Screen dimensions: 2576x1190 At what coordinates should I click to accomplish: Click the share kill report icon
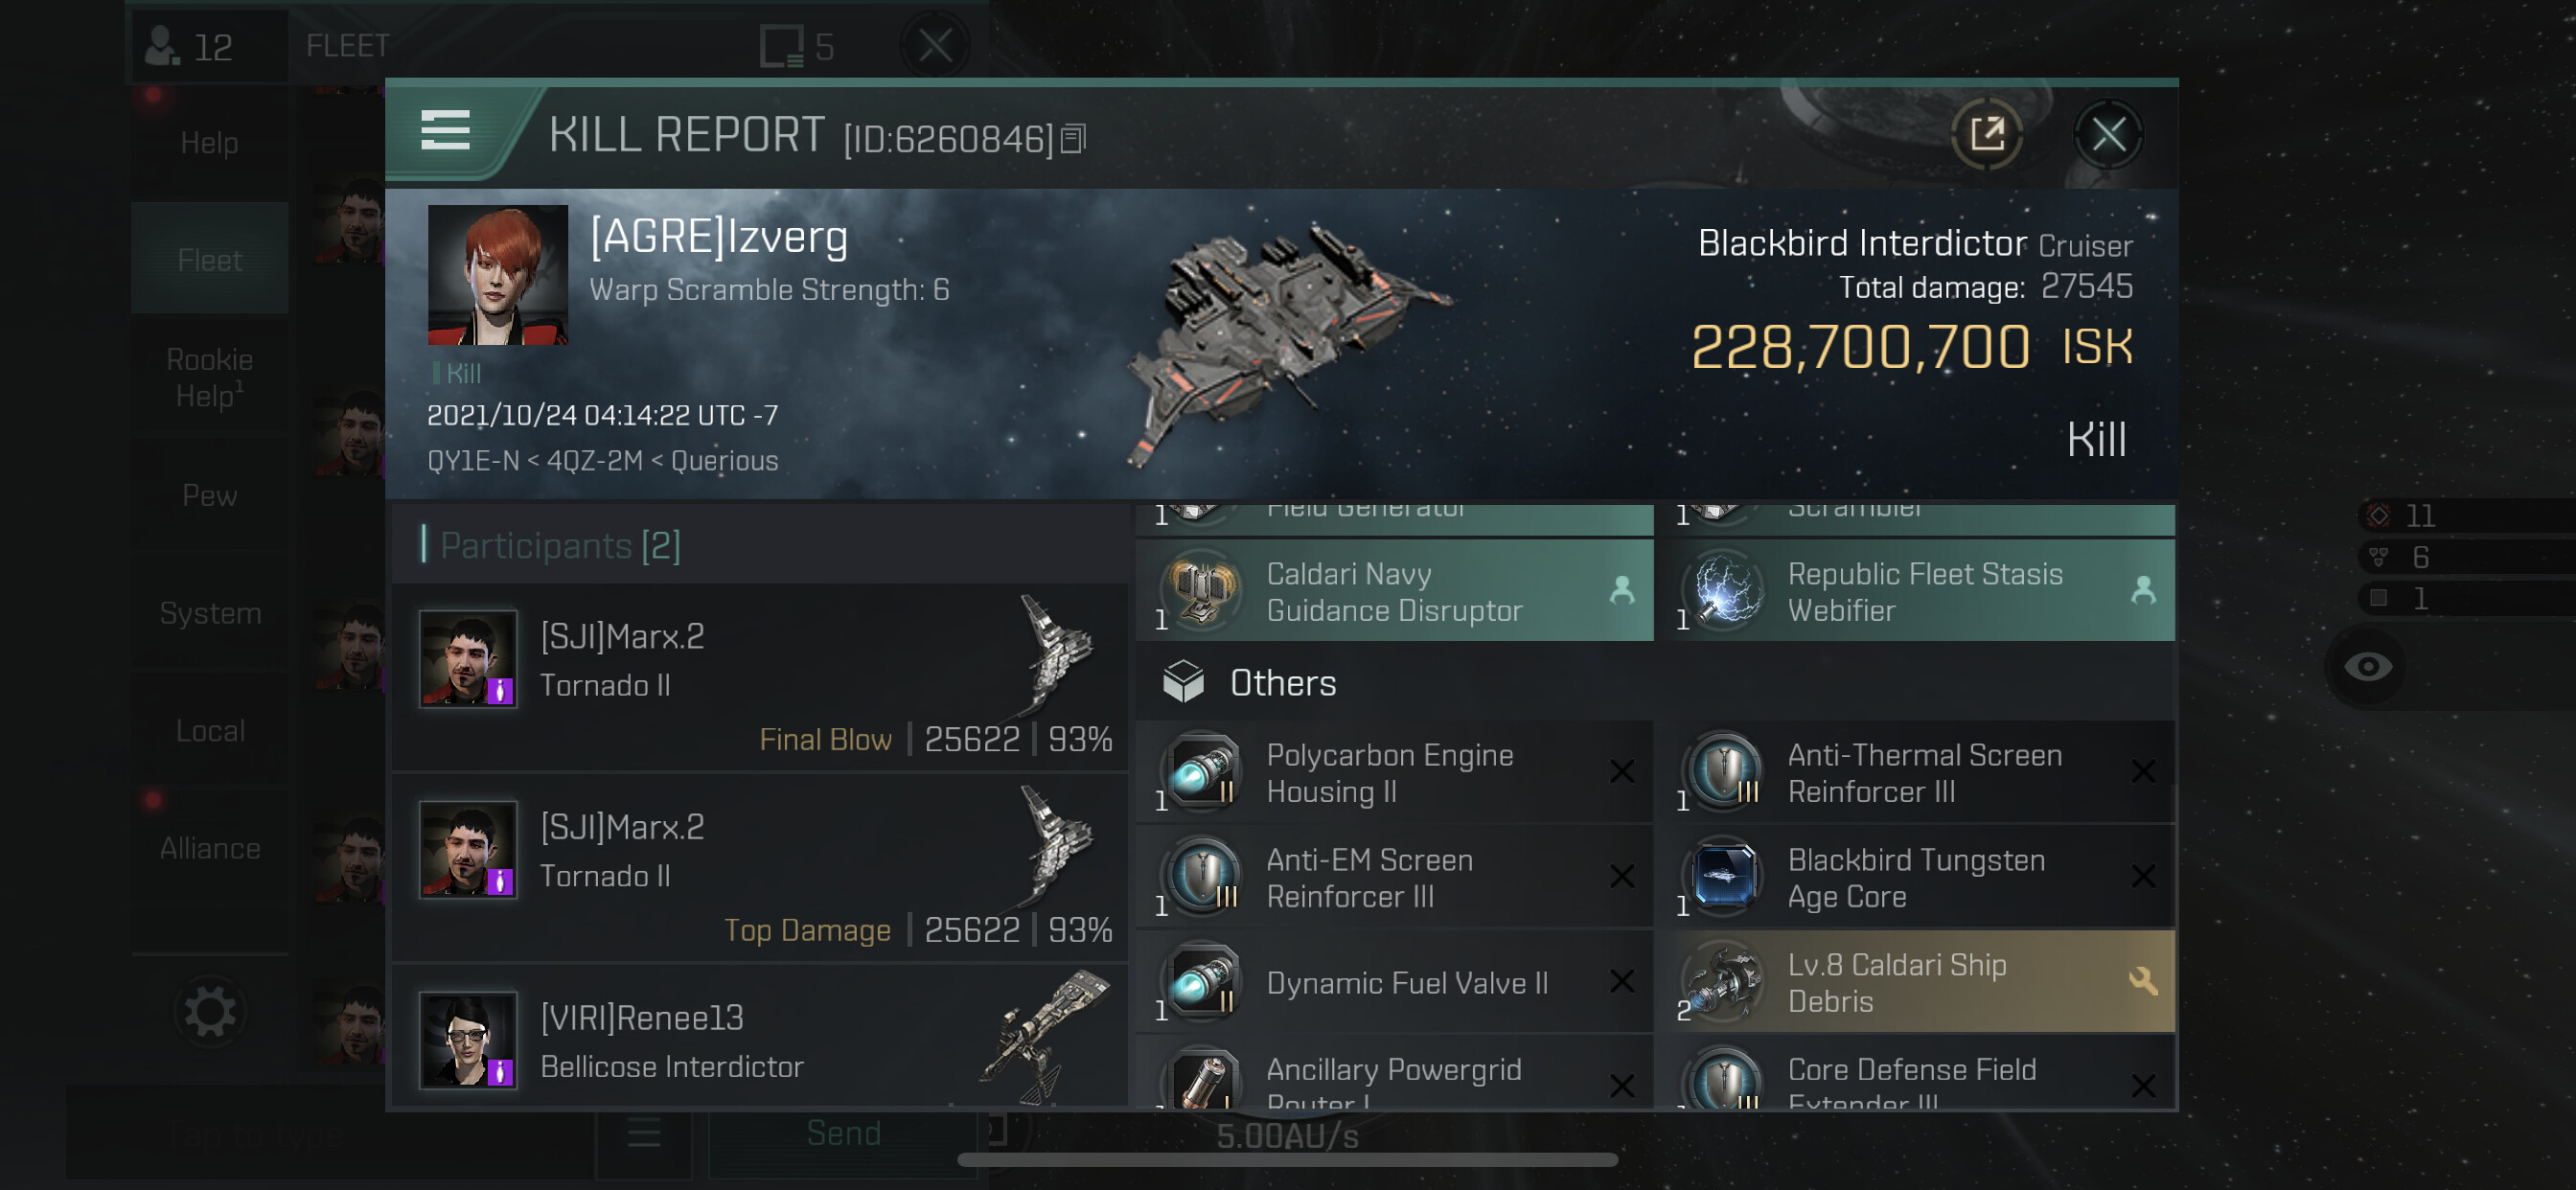[x=1986, y=134]
